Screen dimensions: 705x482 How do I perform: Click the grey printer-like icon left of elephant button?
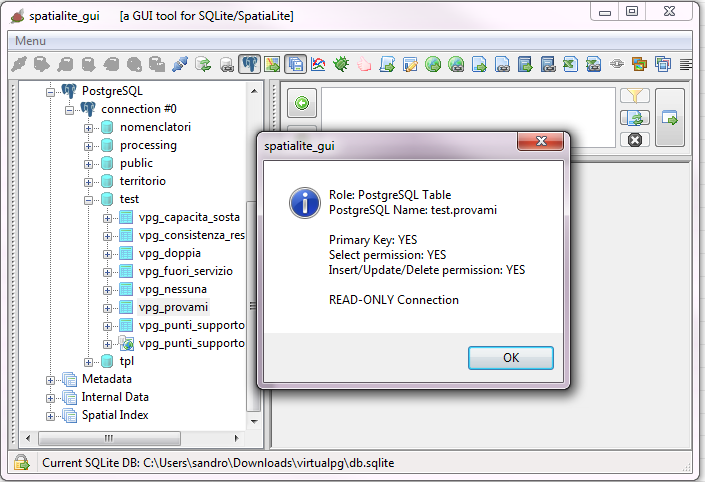(x=227, y=65)
